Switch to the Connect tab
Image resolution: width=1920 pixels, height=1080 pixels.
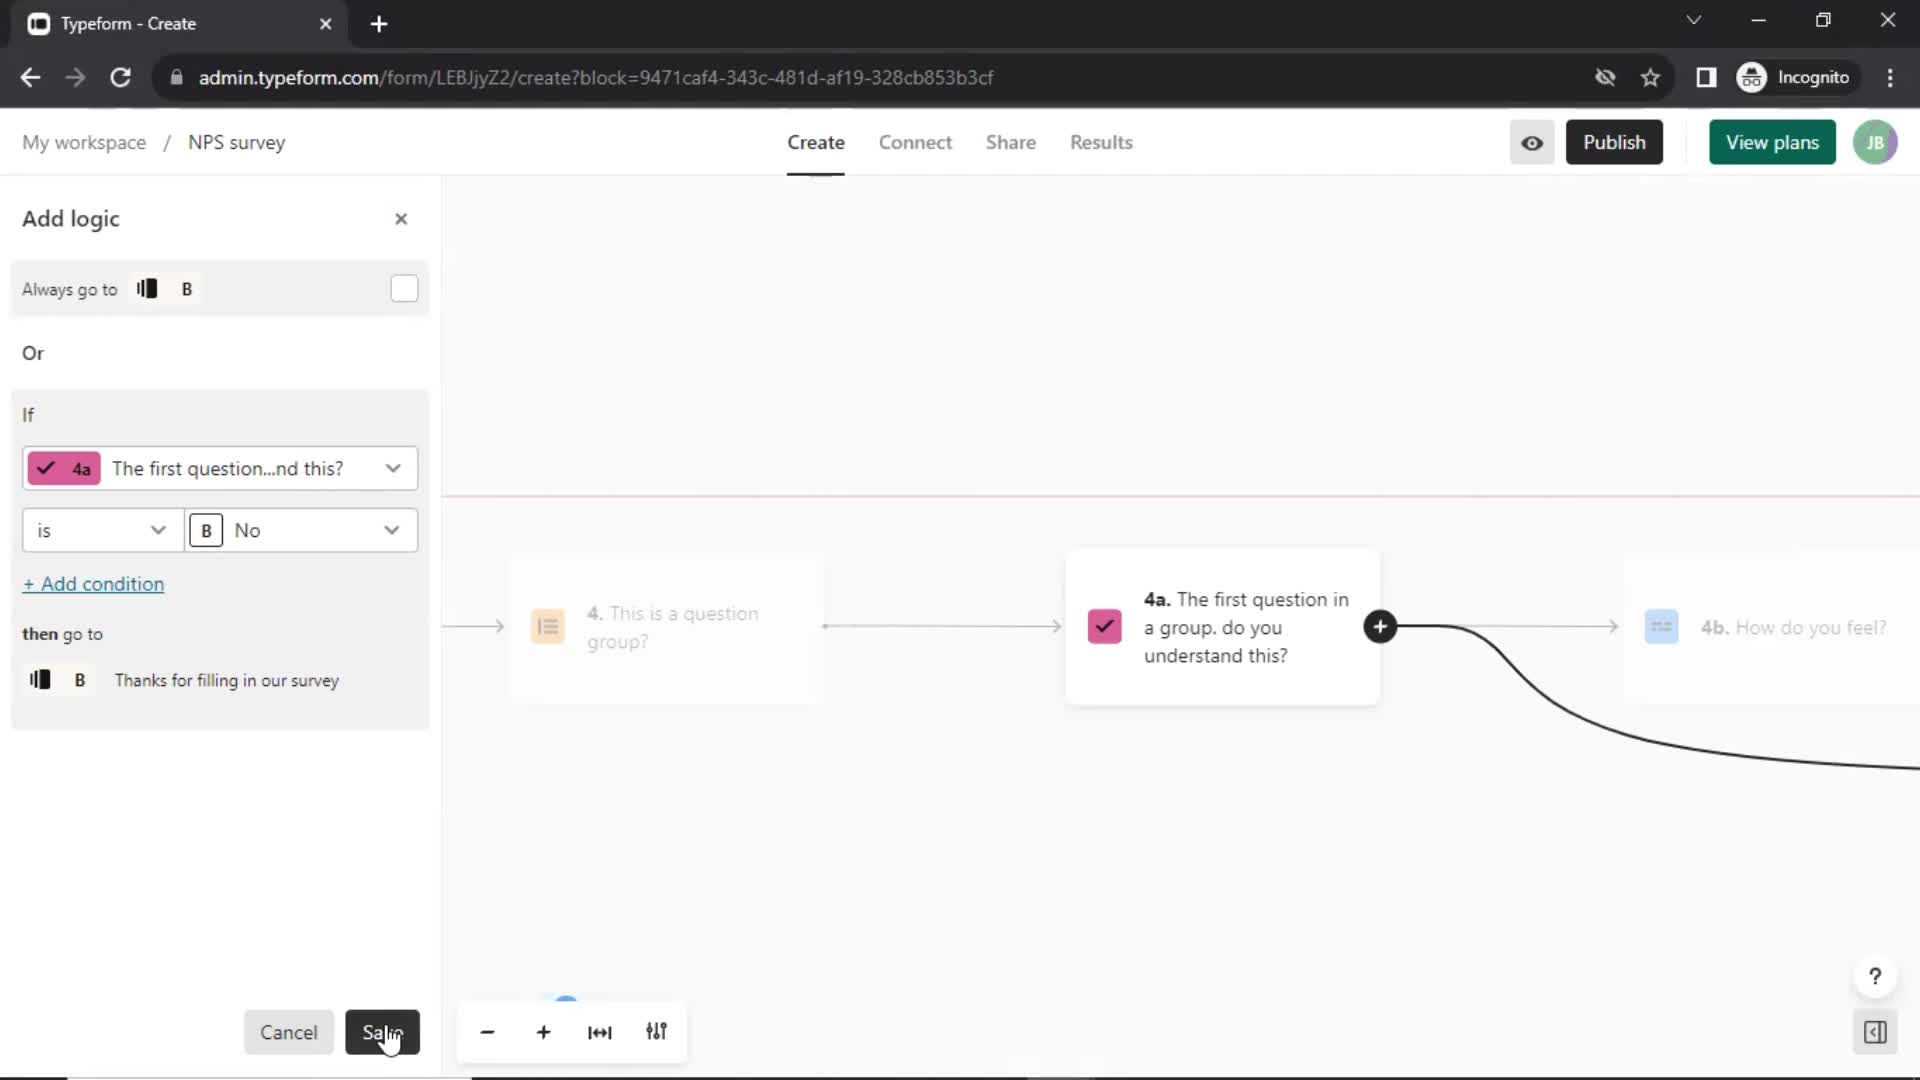pyautogui.click(x=915, y=143)
